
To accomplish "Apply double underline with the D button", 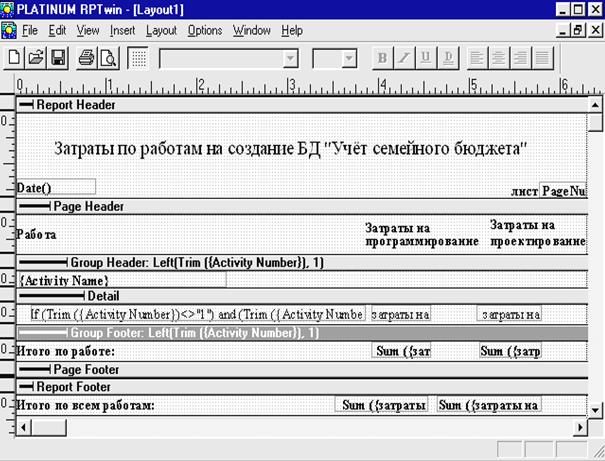I will 448,58.
